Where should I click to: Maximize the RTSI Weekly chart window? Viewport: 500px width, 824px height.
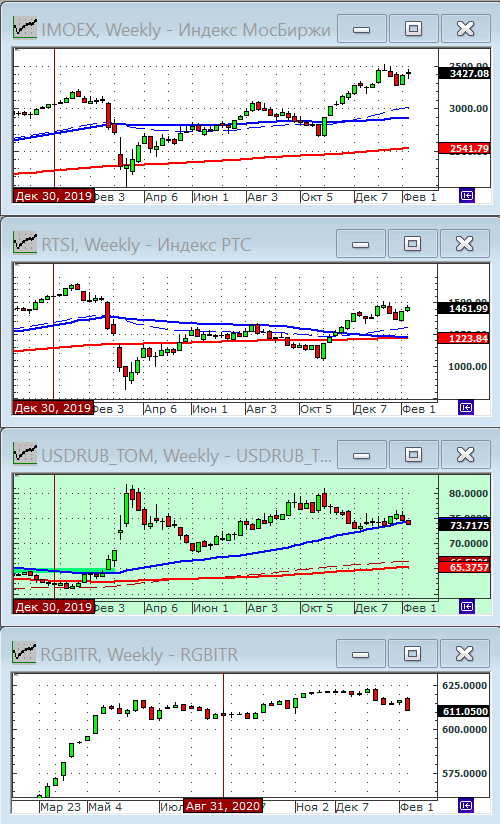click(x=412, y=244)
